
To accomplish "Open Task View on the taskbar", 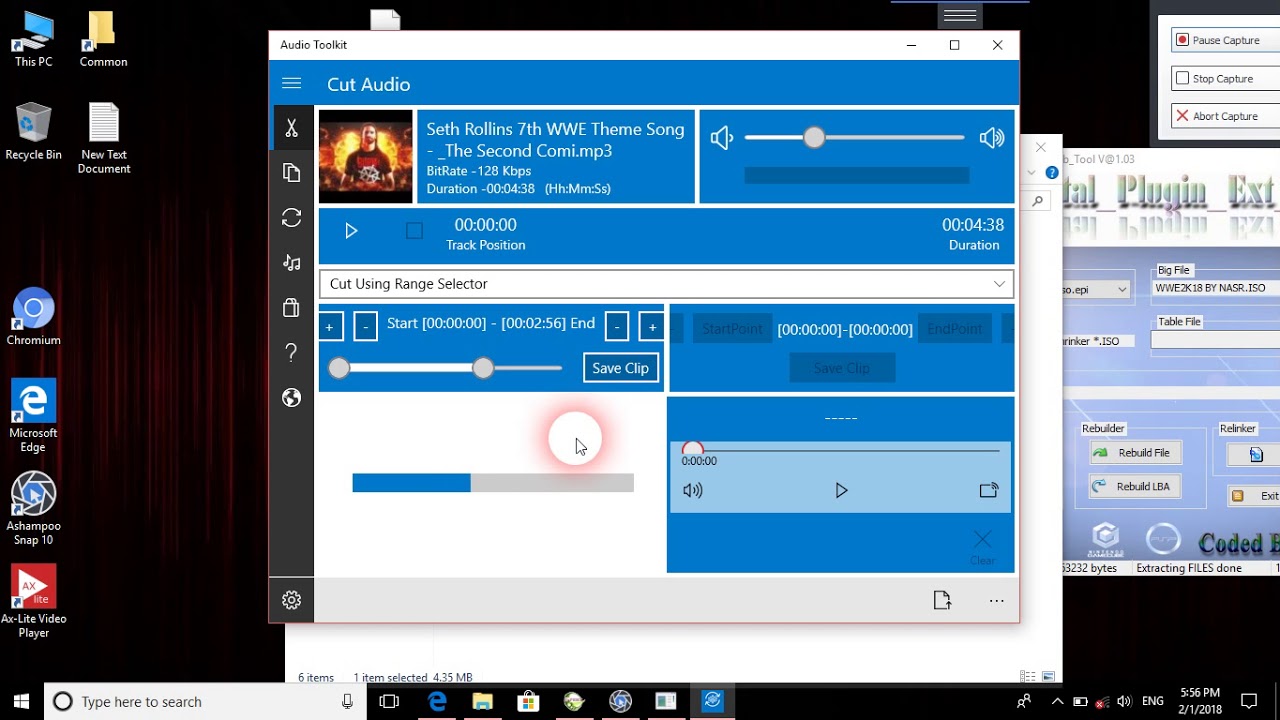I will 389,701.
